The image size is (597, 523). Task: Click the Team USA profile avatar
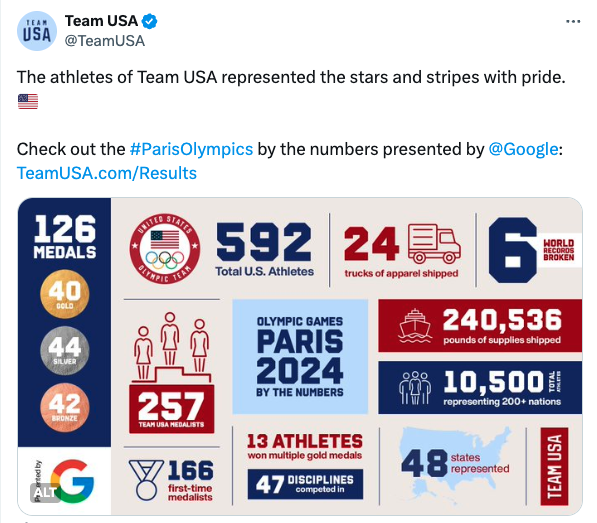click(x=37, y=31)
